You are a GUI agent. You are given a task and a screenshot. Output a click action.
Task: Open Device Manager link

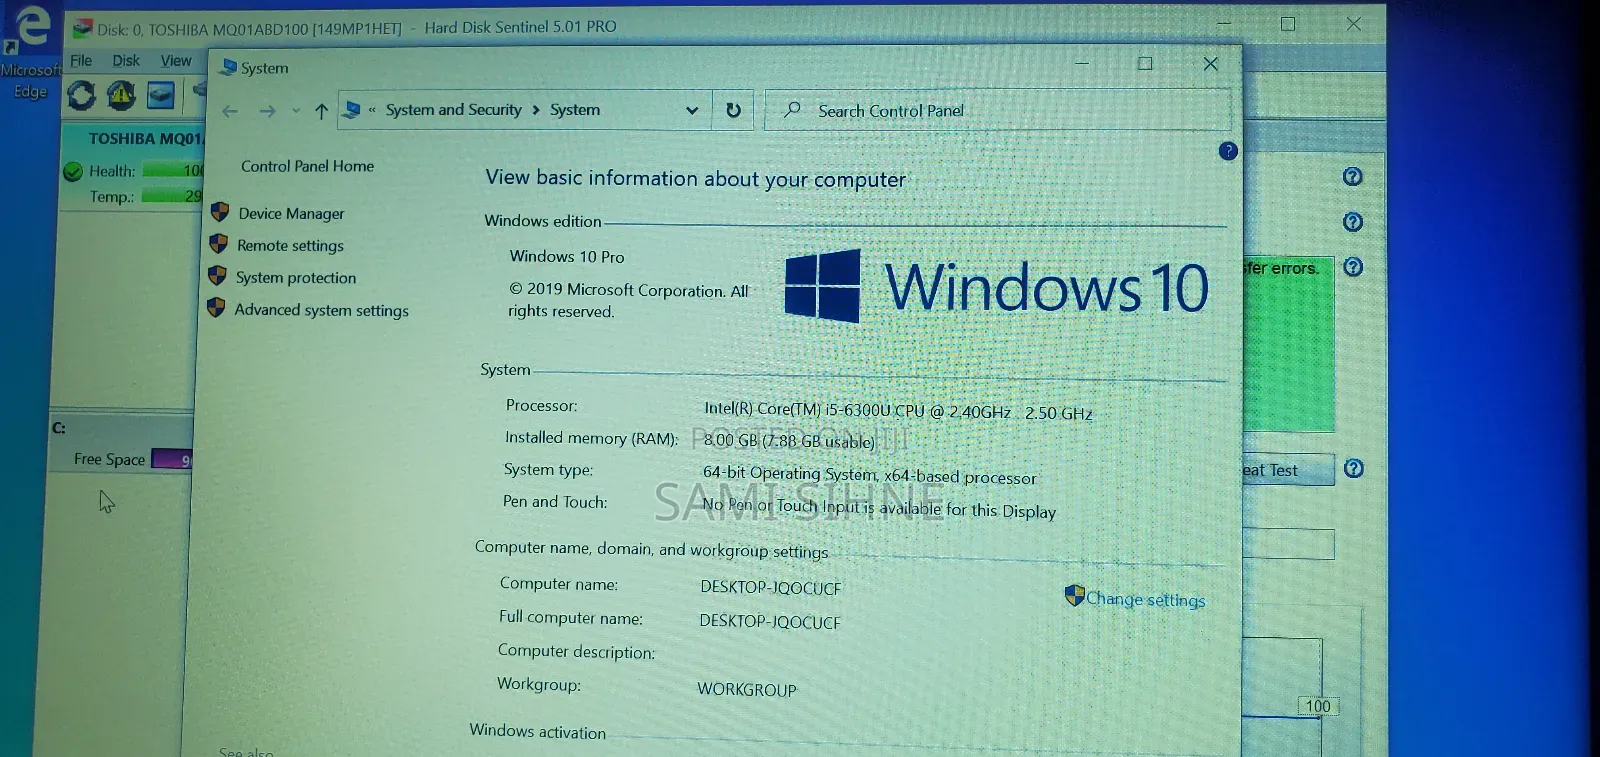coord(291,214)
